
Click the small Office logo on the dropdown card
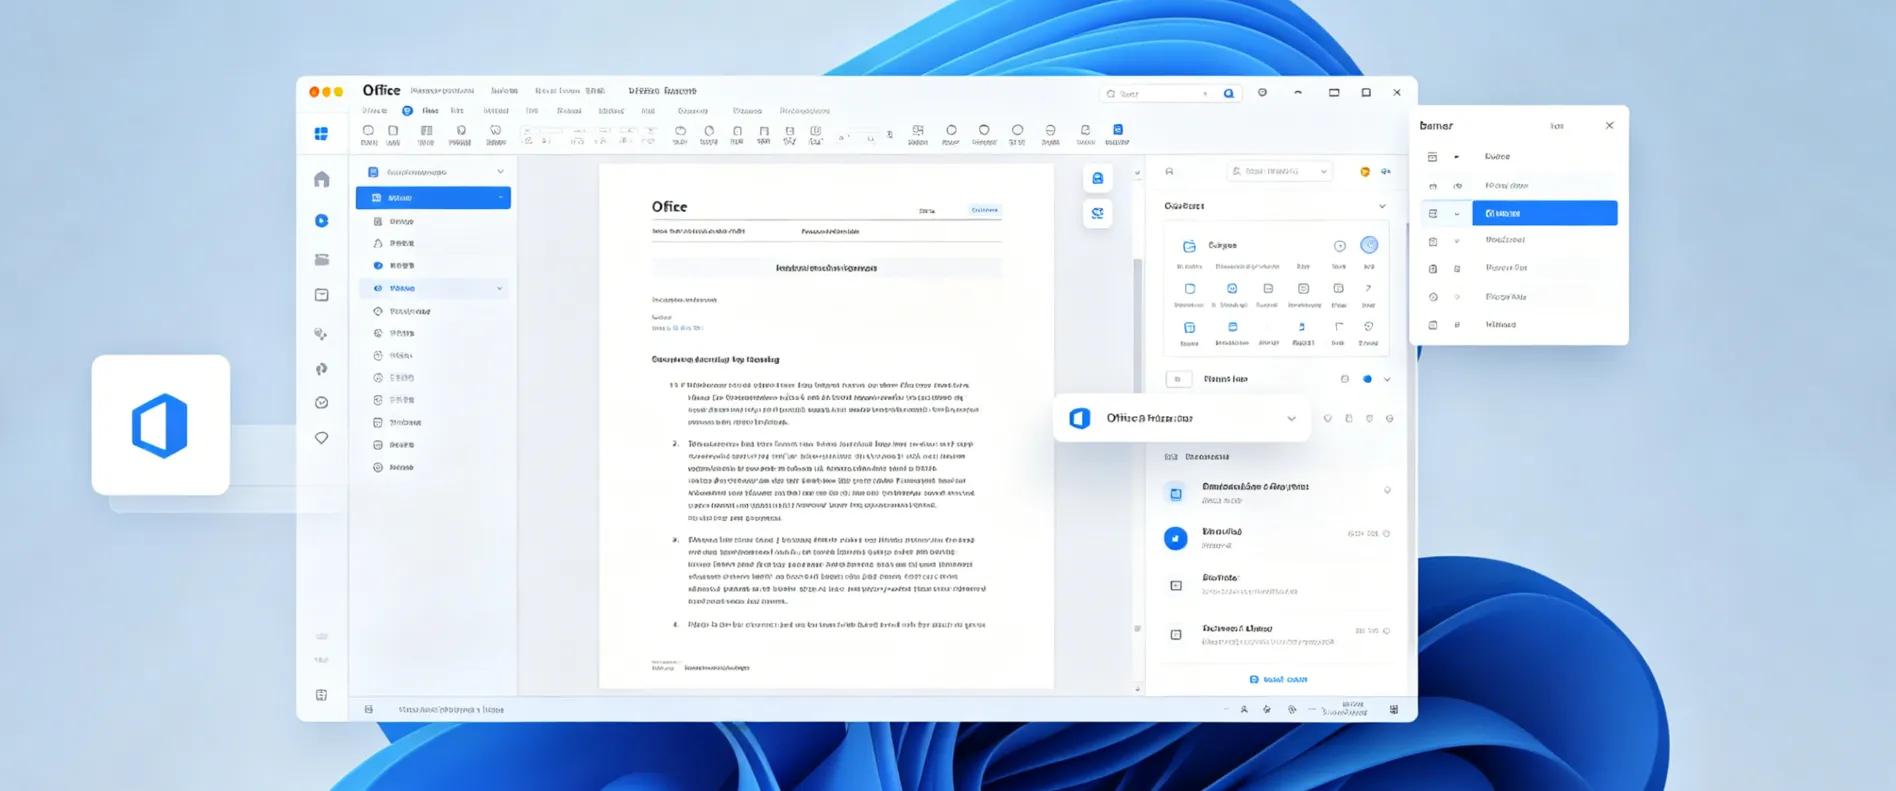click(x=1079, y=418)
